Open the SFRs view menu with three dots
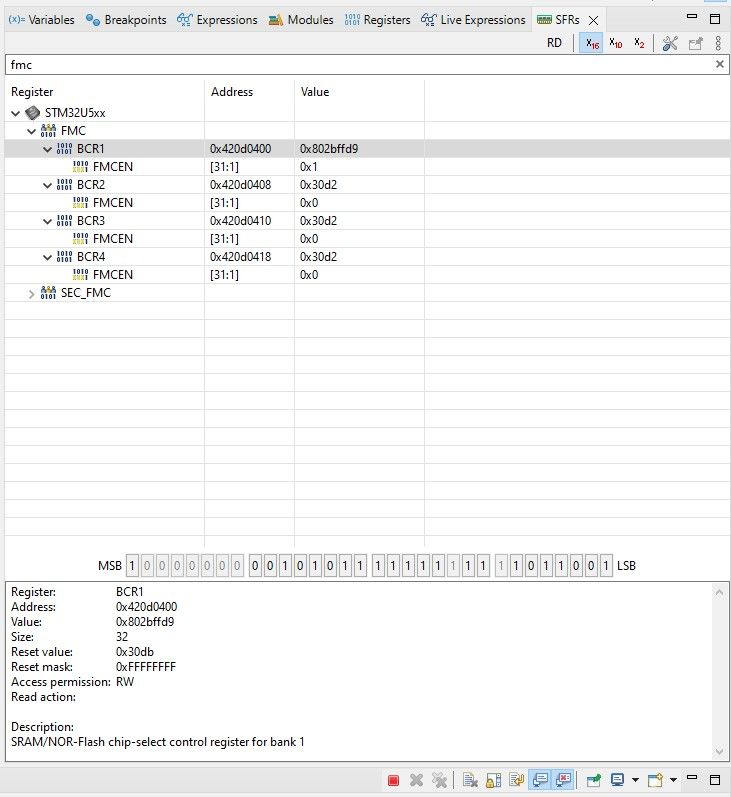 pos(718,43)
